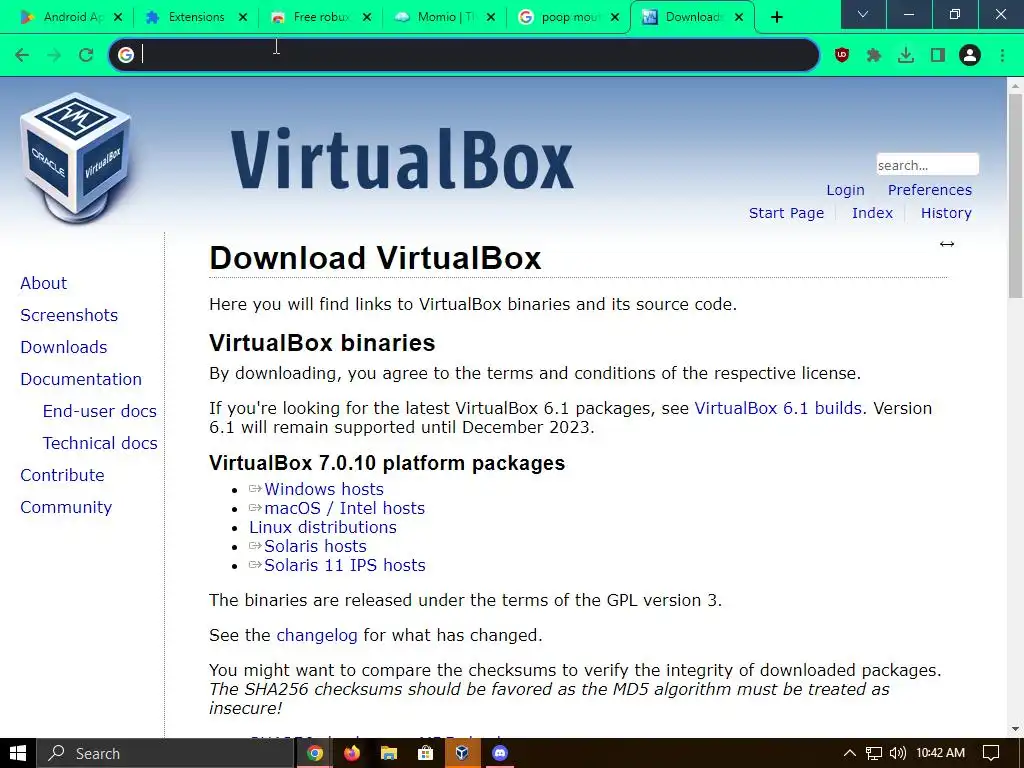Click the VirtualBox taskbar icon
The image size is (1024, 768).
coord(462,753)
